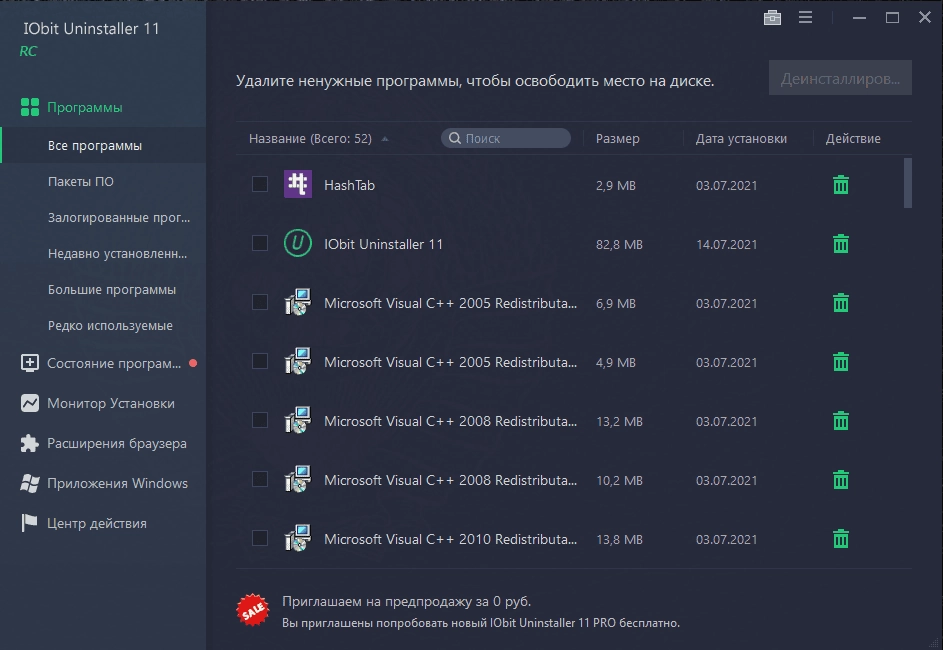Click the HashTab program icon
This screenshot has width=943, height=650.
pyautogui.click(x=298, y=184)
